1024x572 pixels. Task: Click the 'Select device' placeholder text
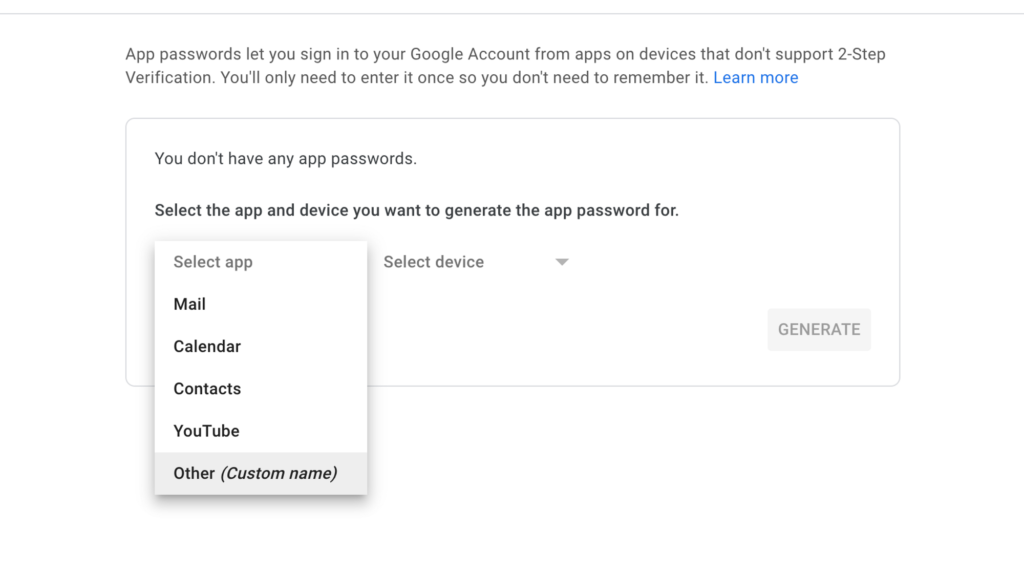(x=434, y=262)
